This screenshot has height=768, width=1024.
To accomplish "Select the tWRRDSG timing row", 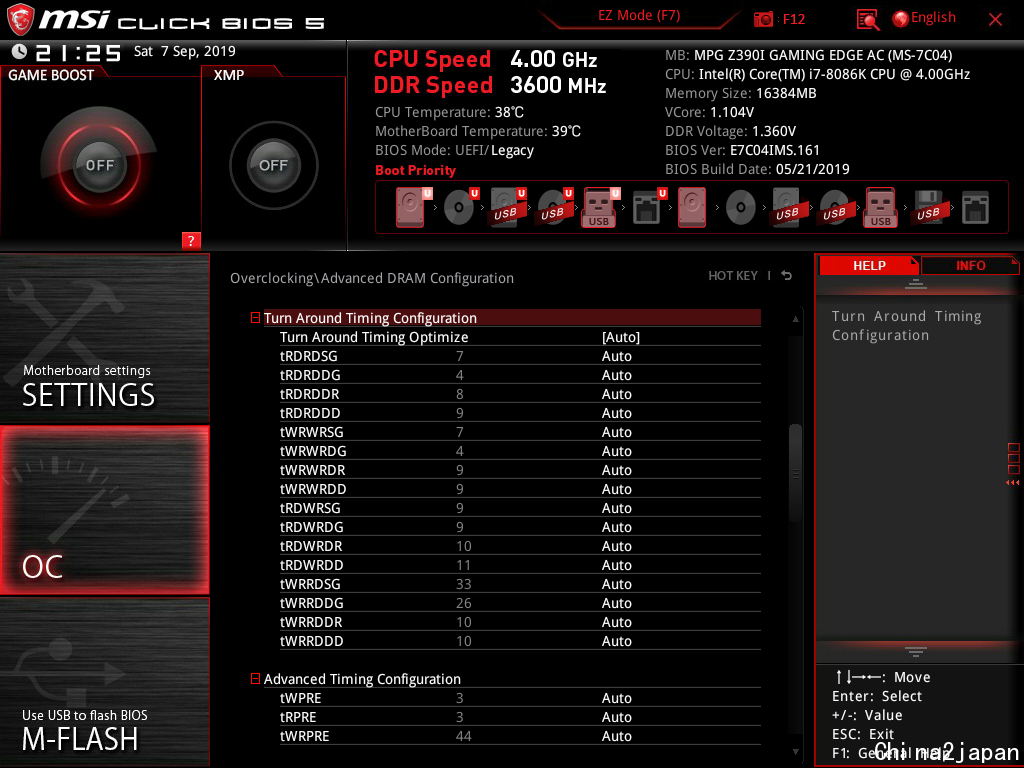I will coord(520,583).
